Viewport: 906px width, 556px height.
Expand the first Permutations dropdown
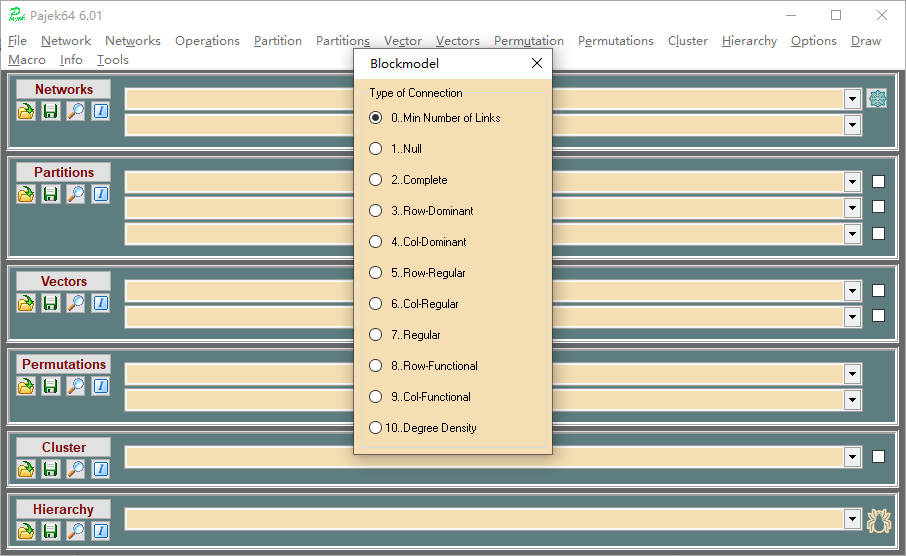point(852,373)
